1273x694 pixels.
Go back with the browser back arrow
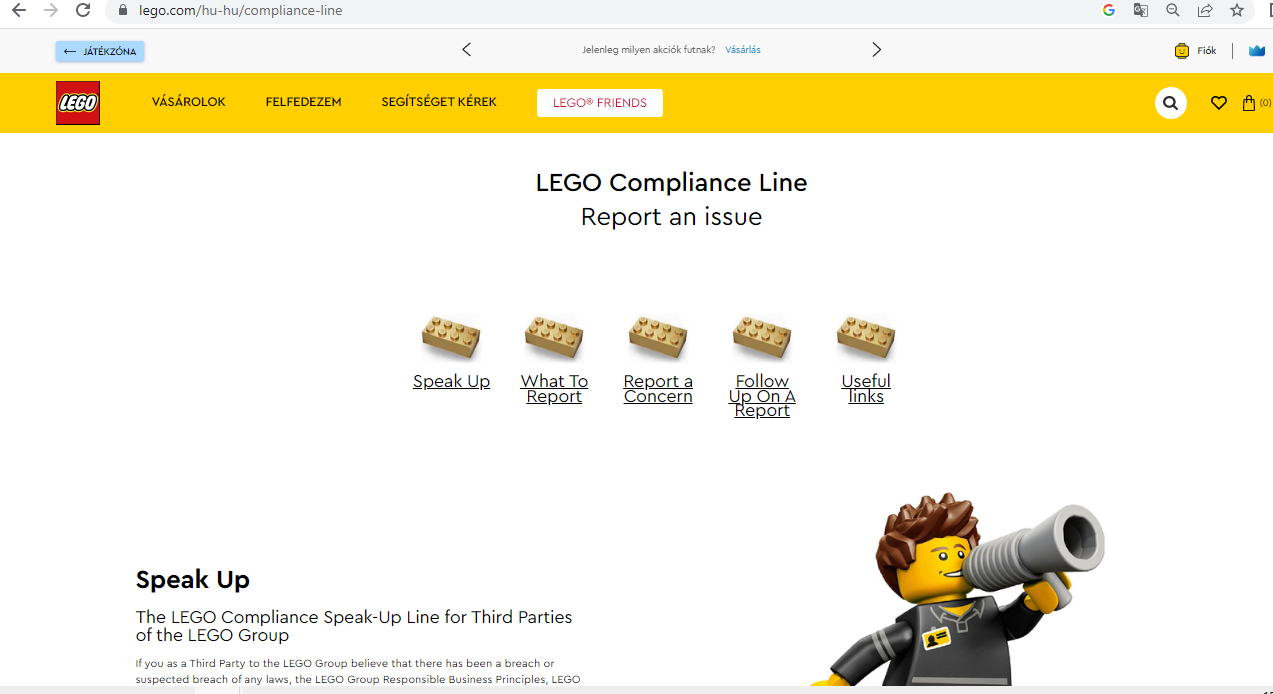18,11
